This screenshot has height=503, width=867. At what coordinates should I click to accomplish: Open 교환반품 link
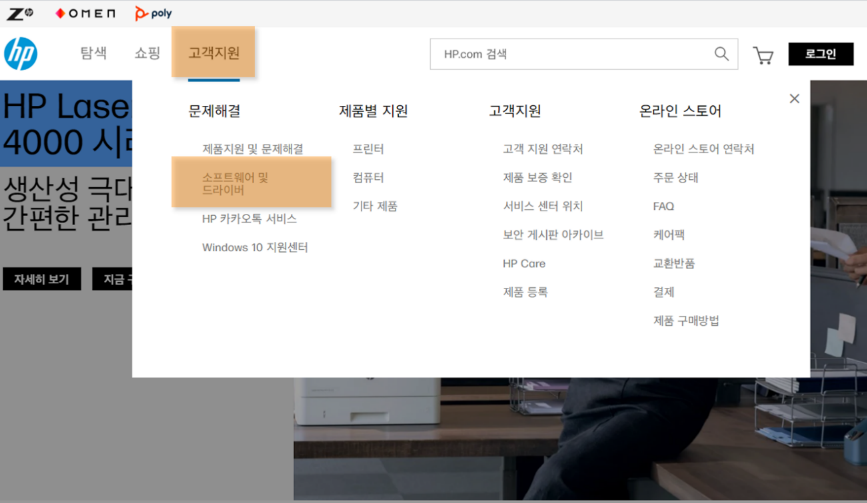point(674,264)
